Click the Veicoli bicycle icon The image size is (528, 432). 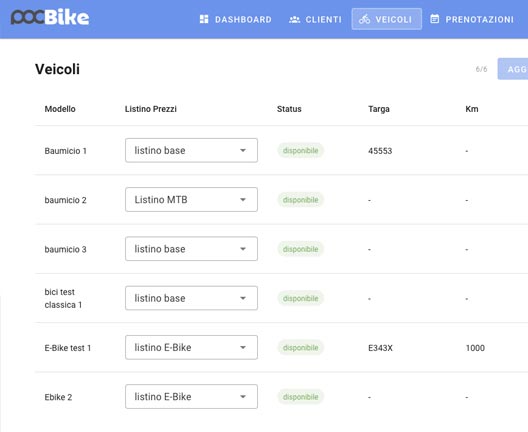click(364, 19)
